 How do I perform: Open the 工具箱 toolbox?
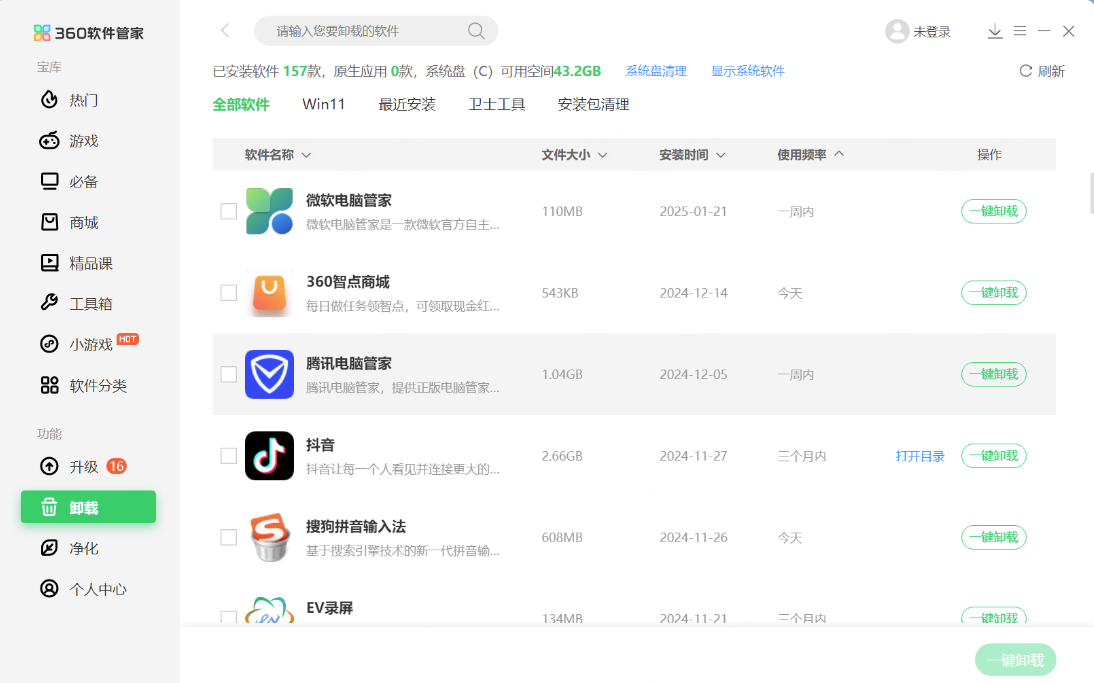(x=77, y=303)
